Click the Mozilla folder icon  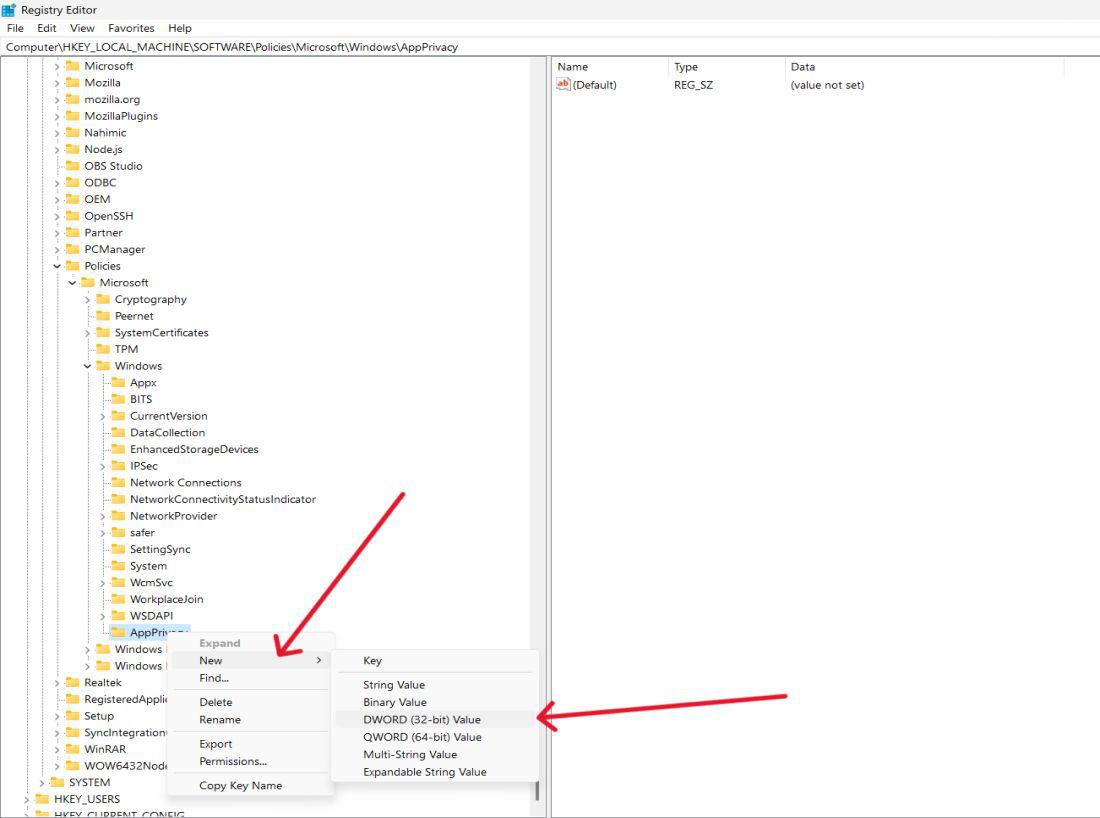72,82
